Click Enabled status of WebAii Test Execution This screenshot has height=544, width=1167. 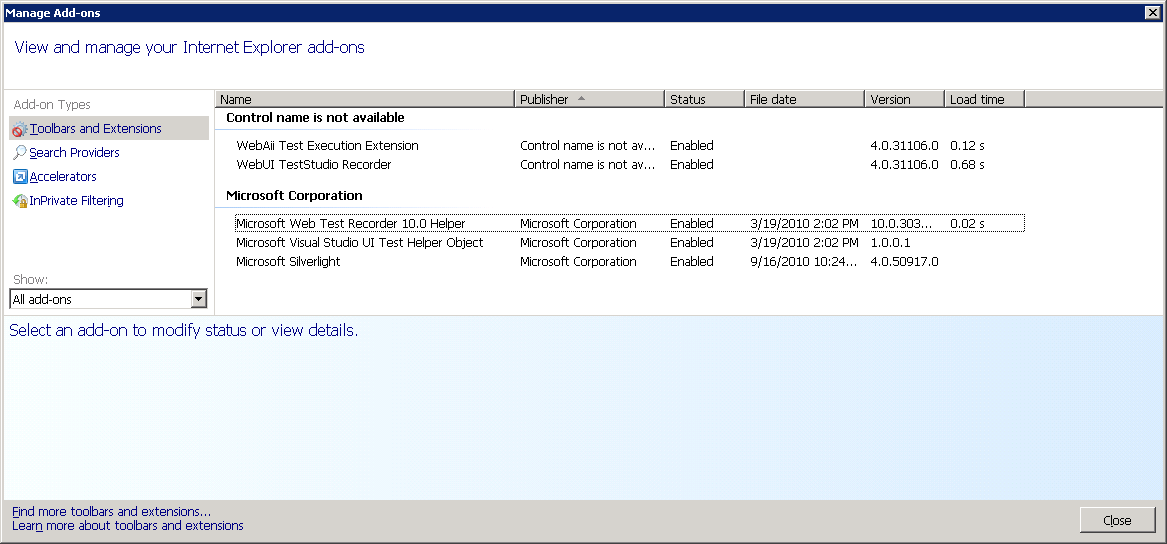tap(691, 145)
